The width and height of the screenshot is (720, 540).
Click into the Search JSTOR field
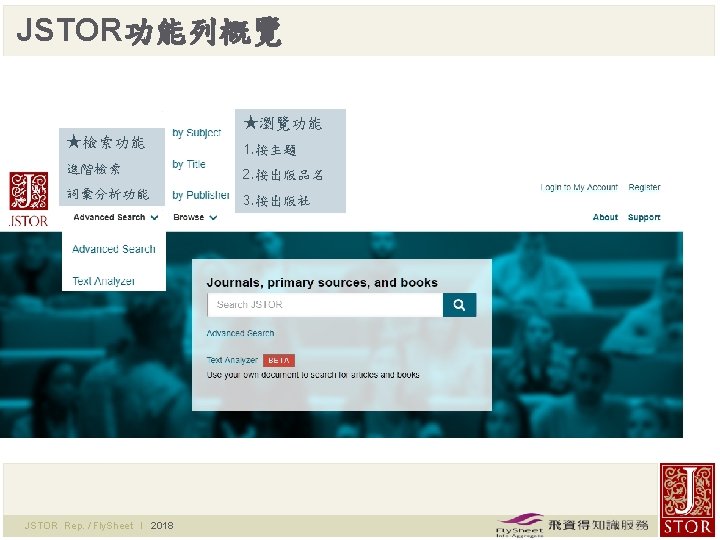(325, 305)
